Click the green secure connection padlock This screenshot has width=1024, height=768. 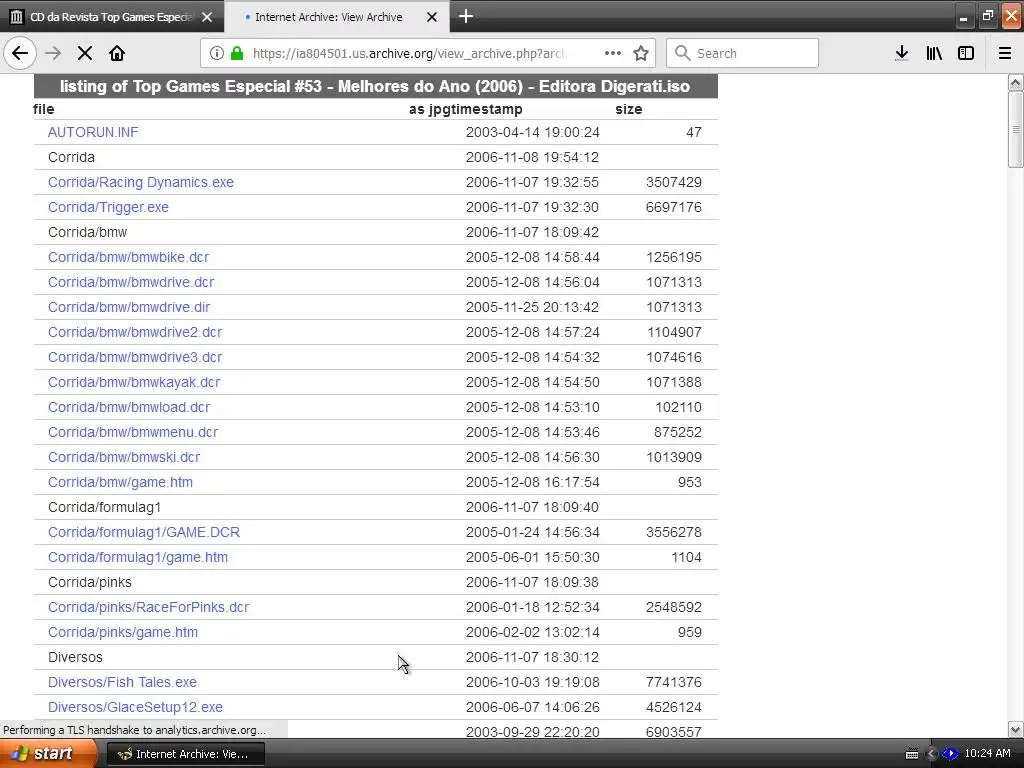(237, 53)
